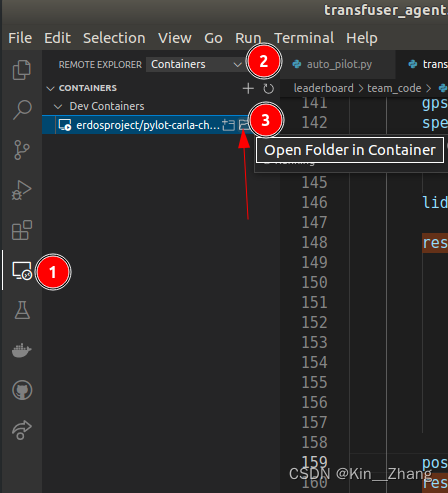This screenshot has height=493, width=448.
Task: Open the Containers dropdown in Remote Explorer
Action: (196, 64)
